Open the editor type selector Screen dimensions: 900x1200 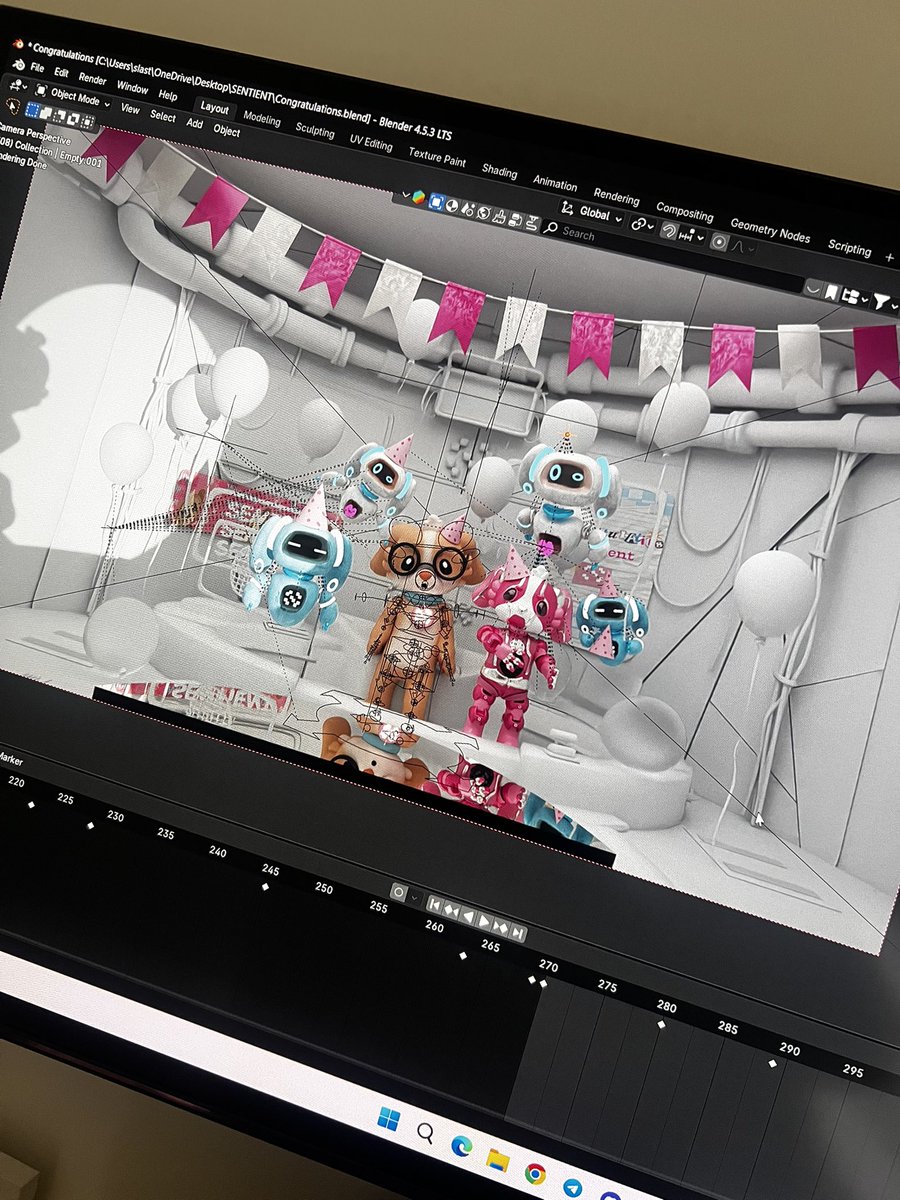click(18, 85)
